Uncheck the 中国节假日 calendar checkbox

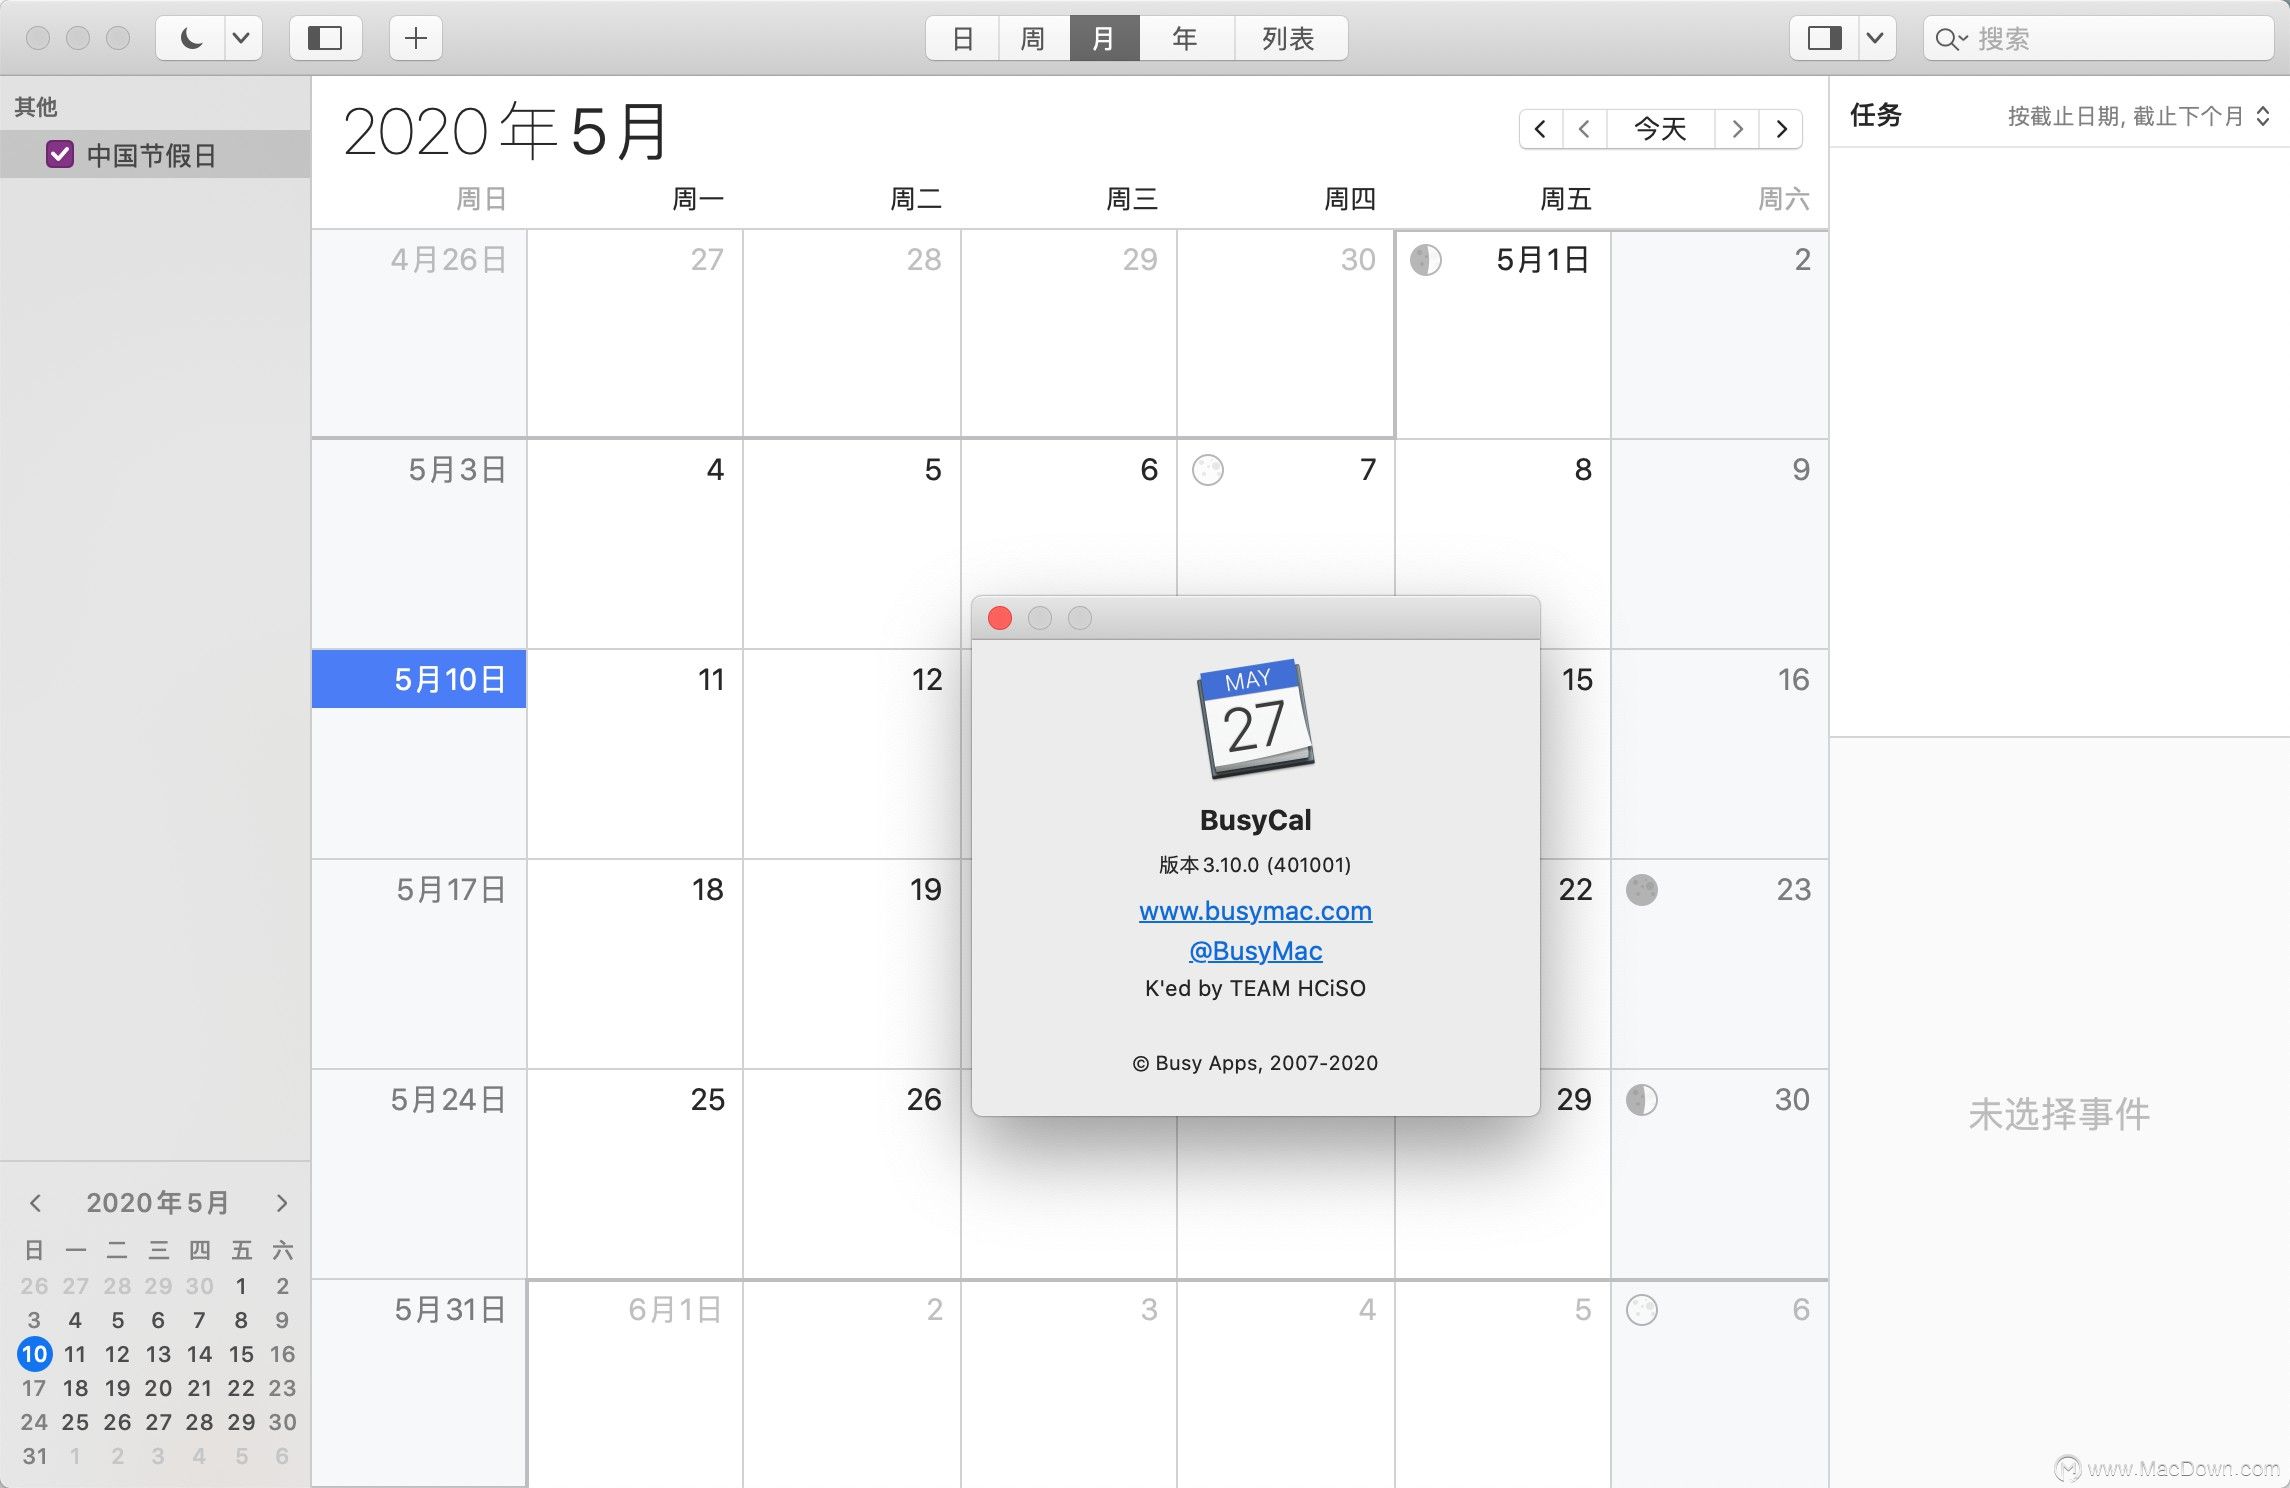(60, 154)
